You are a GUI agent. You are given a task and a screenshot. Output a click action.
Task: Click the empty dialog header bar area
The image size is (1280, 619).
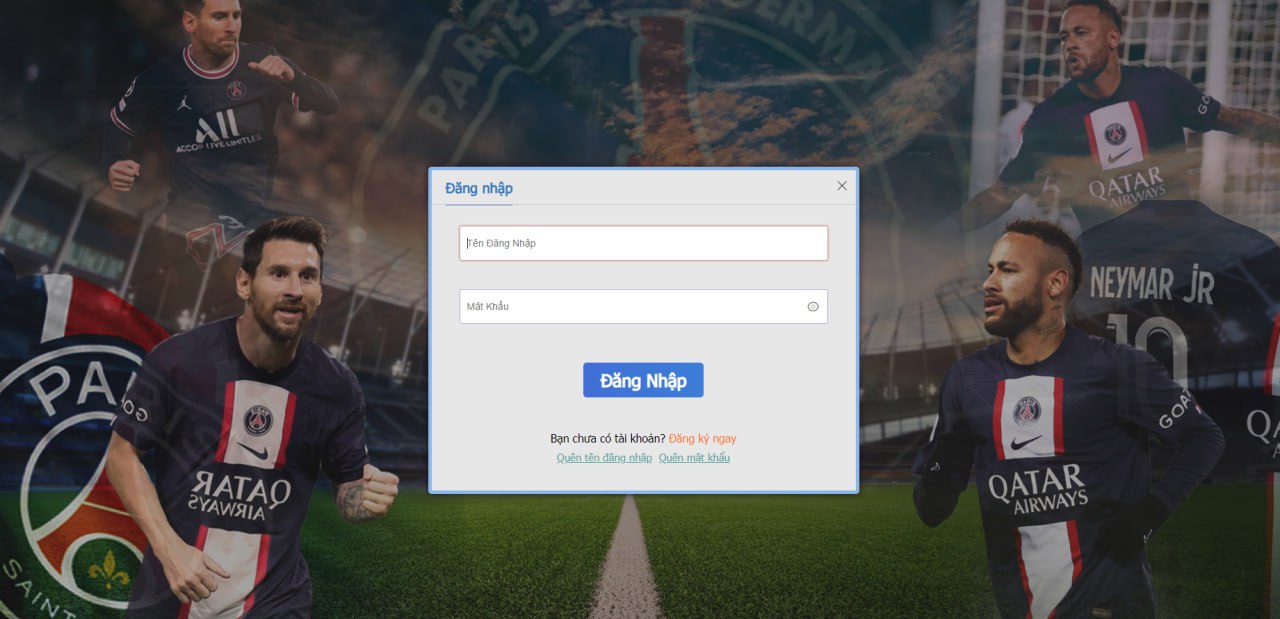click(x=673, y=187)
